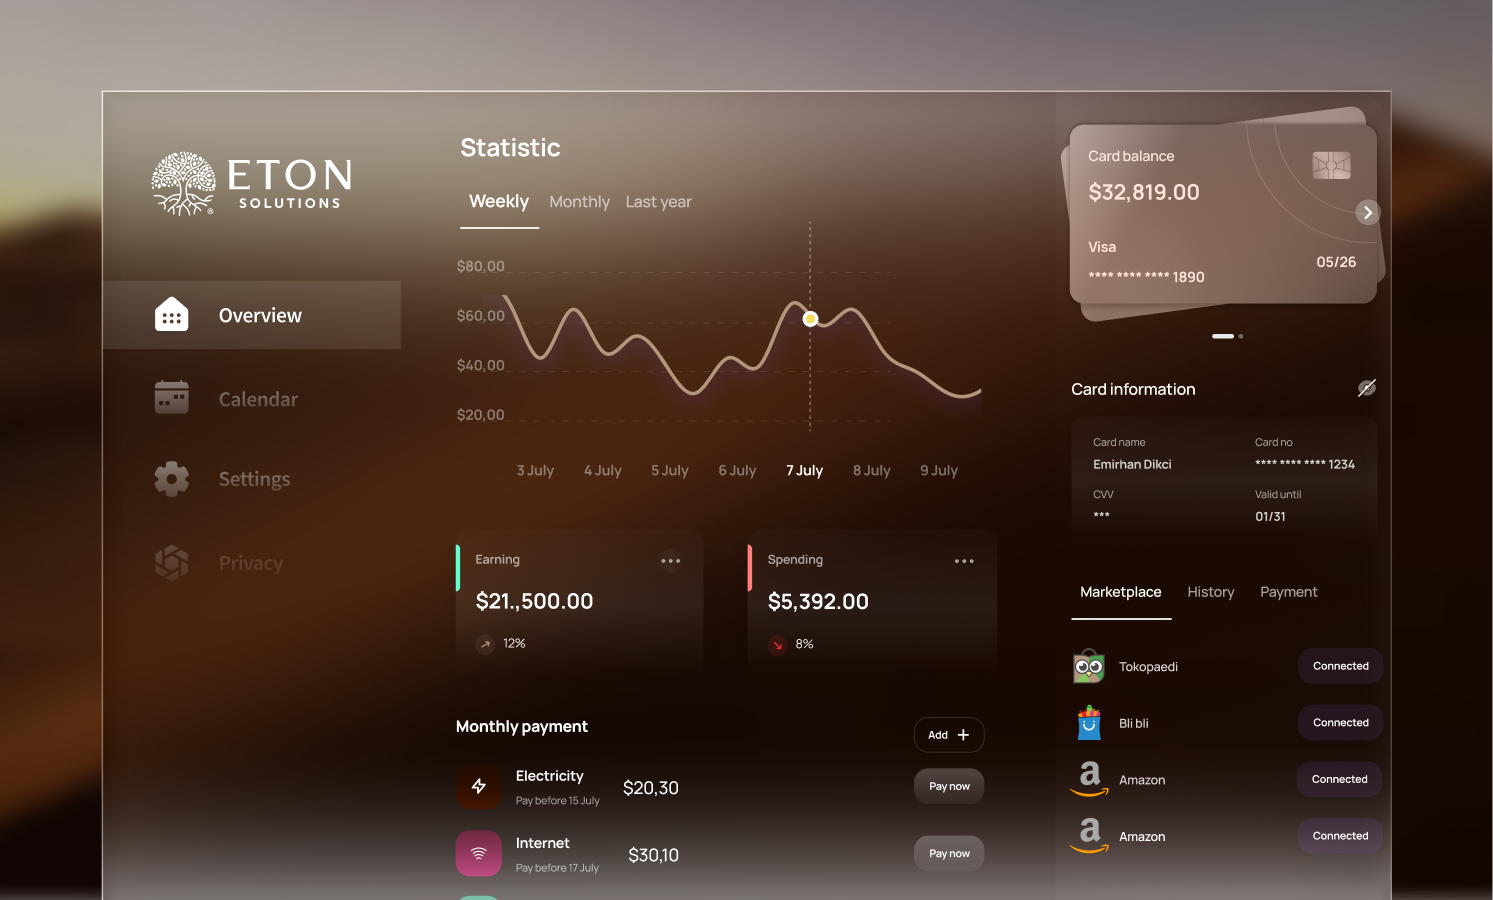Viewport: 1493px width, 900px height.
Task: Click the Overview home icon
Action: [171, 315]
